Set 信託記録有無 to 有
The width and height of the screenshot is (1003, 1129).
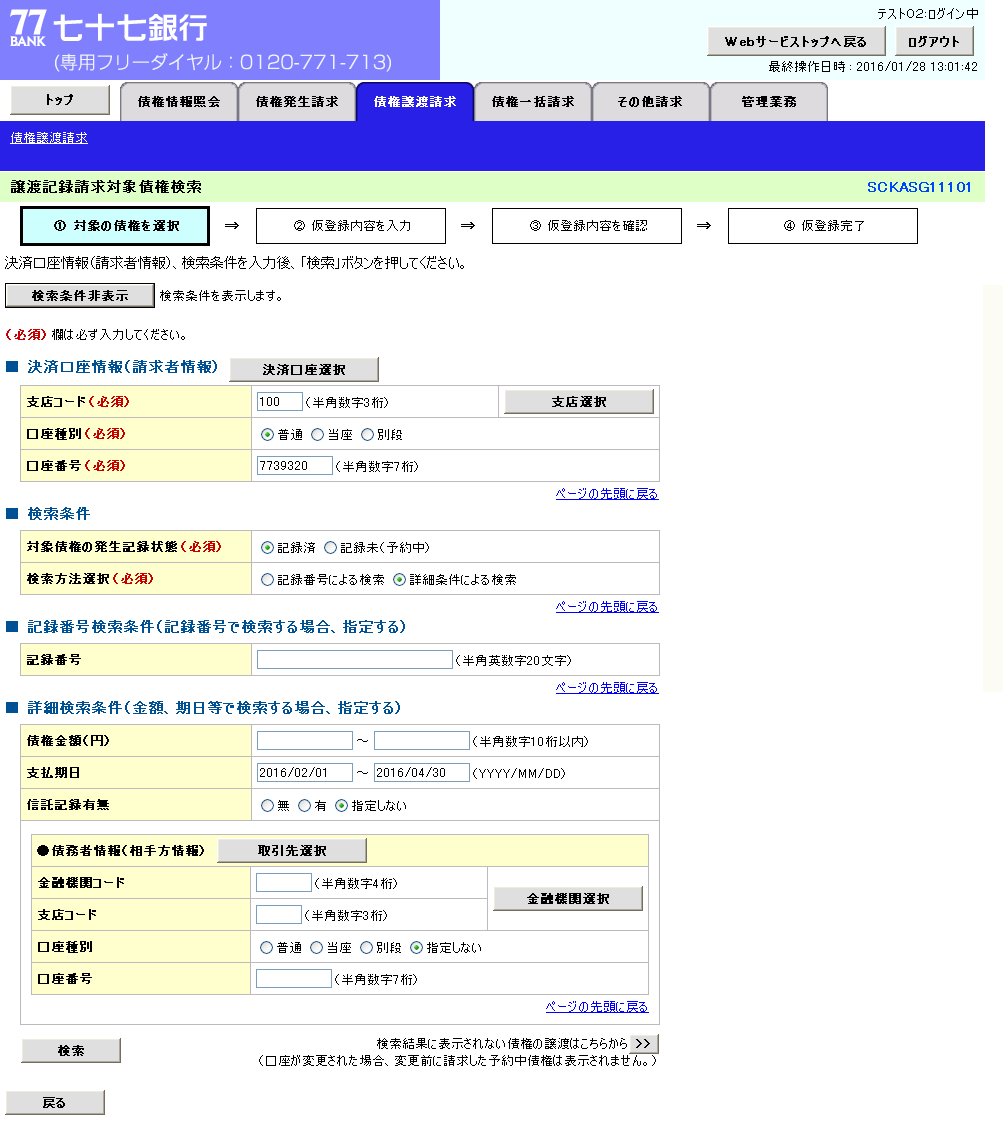point(305,806)
